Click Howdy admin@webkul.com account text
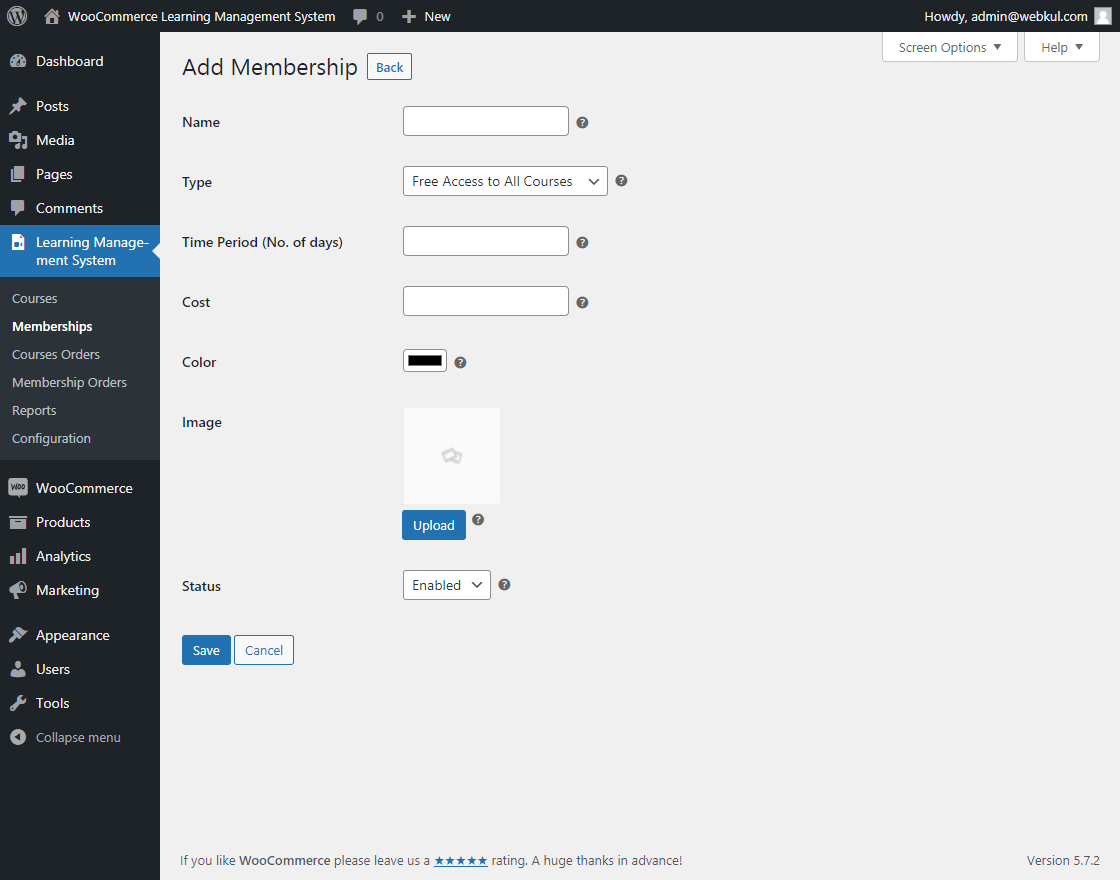Viewport: 1120px width, 880px height. pyautogui.click(x=1006, y=16)
